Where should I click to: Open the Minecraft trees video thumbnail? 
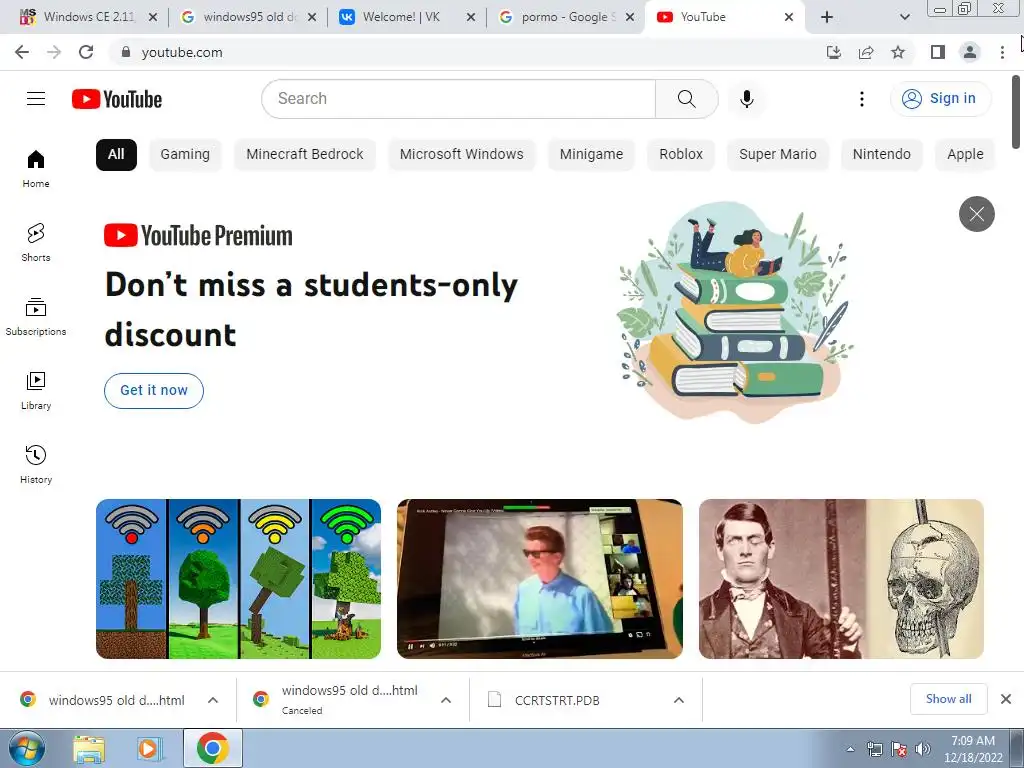pyautogui.click(x=238, y=579)
